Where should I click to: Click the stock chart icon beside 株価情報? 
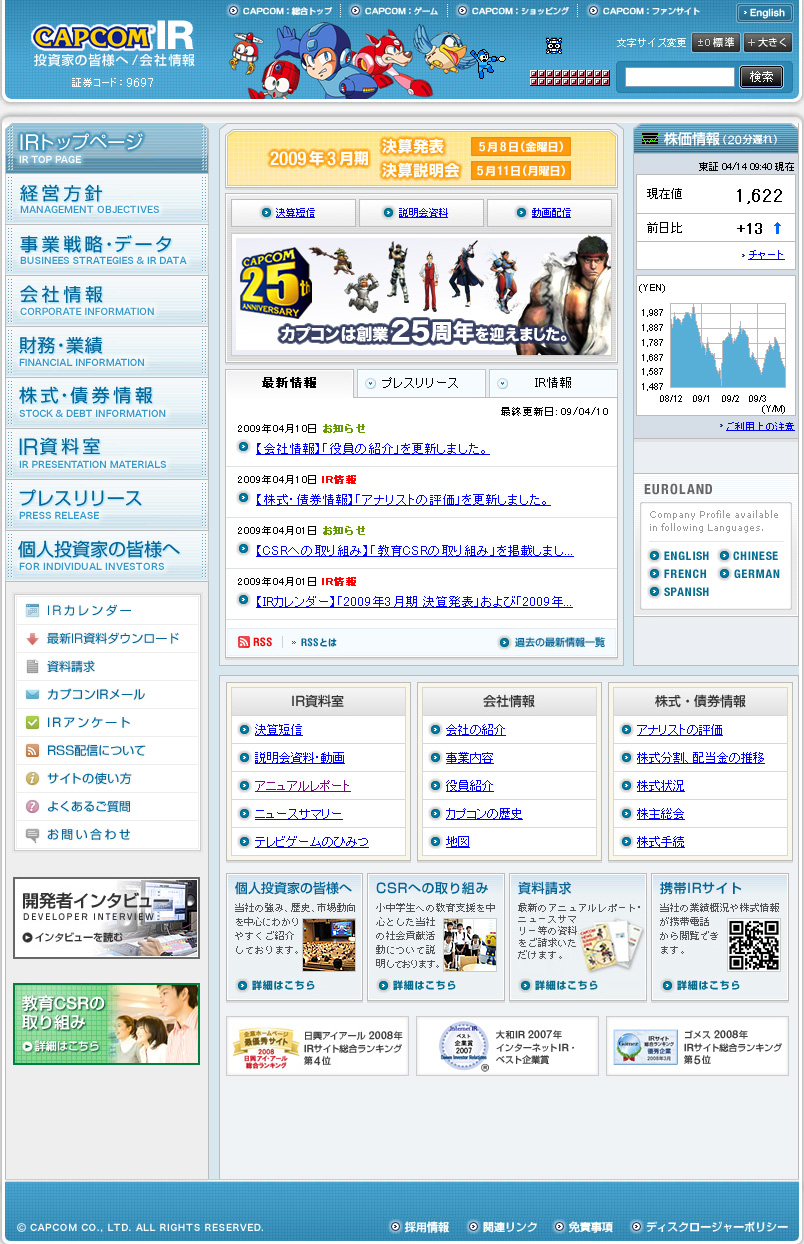tap(650, 138)
